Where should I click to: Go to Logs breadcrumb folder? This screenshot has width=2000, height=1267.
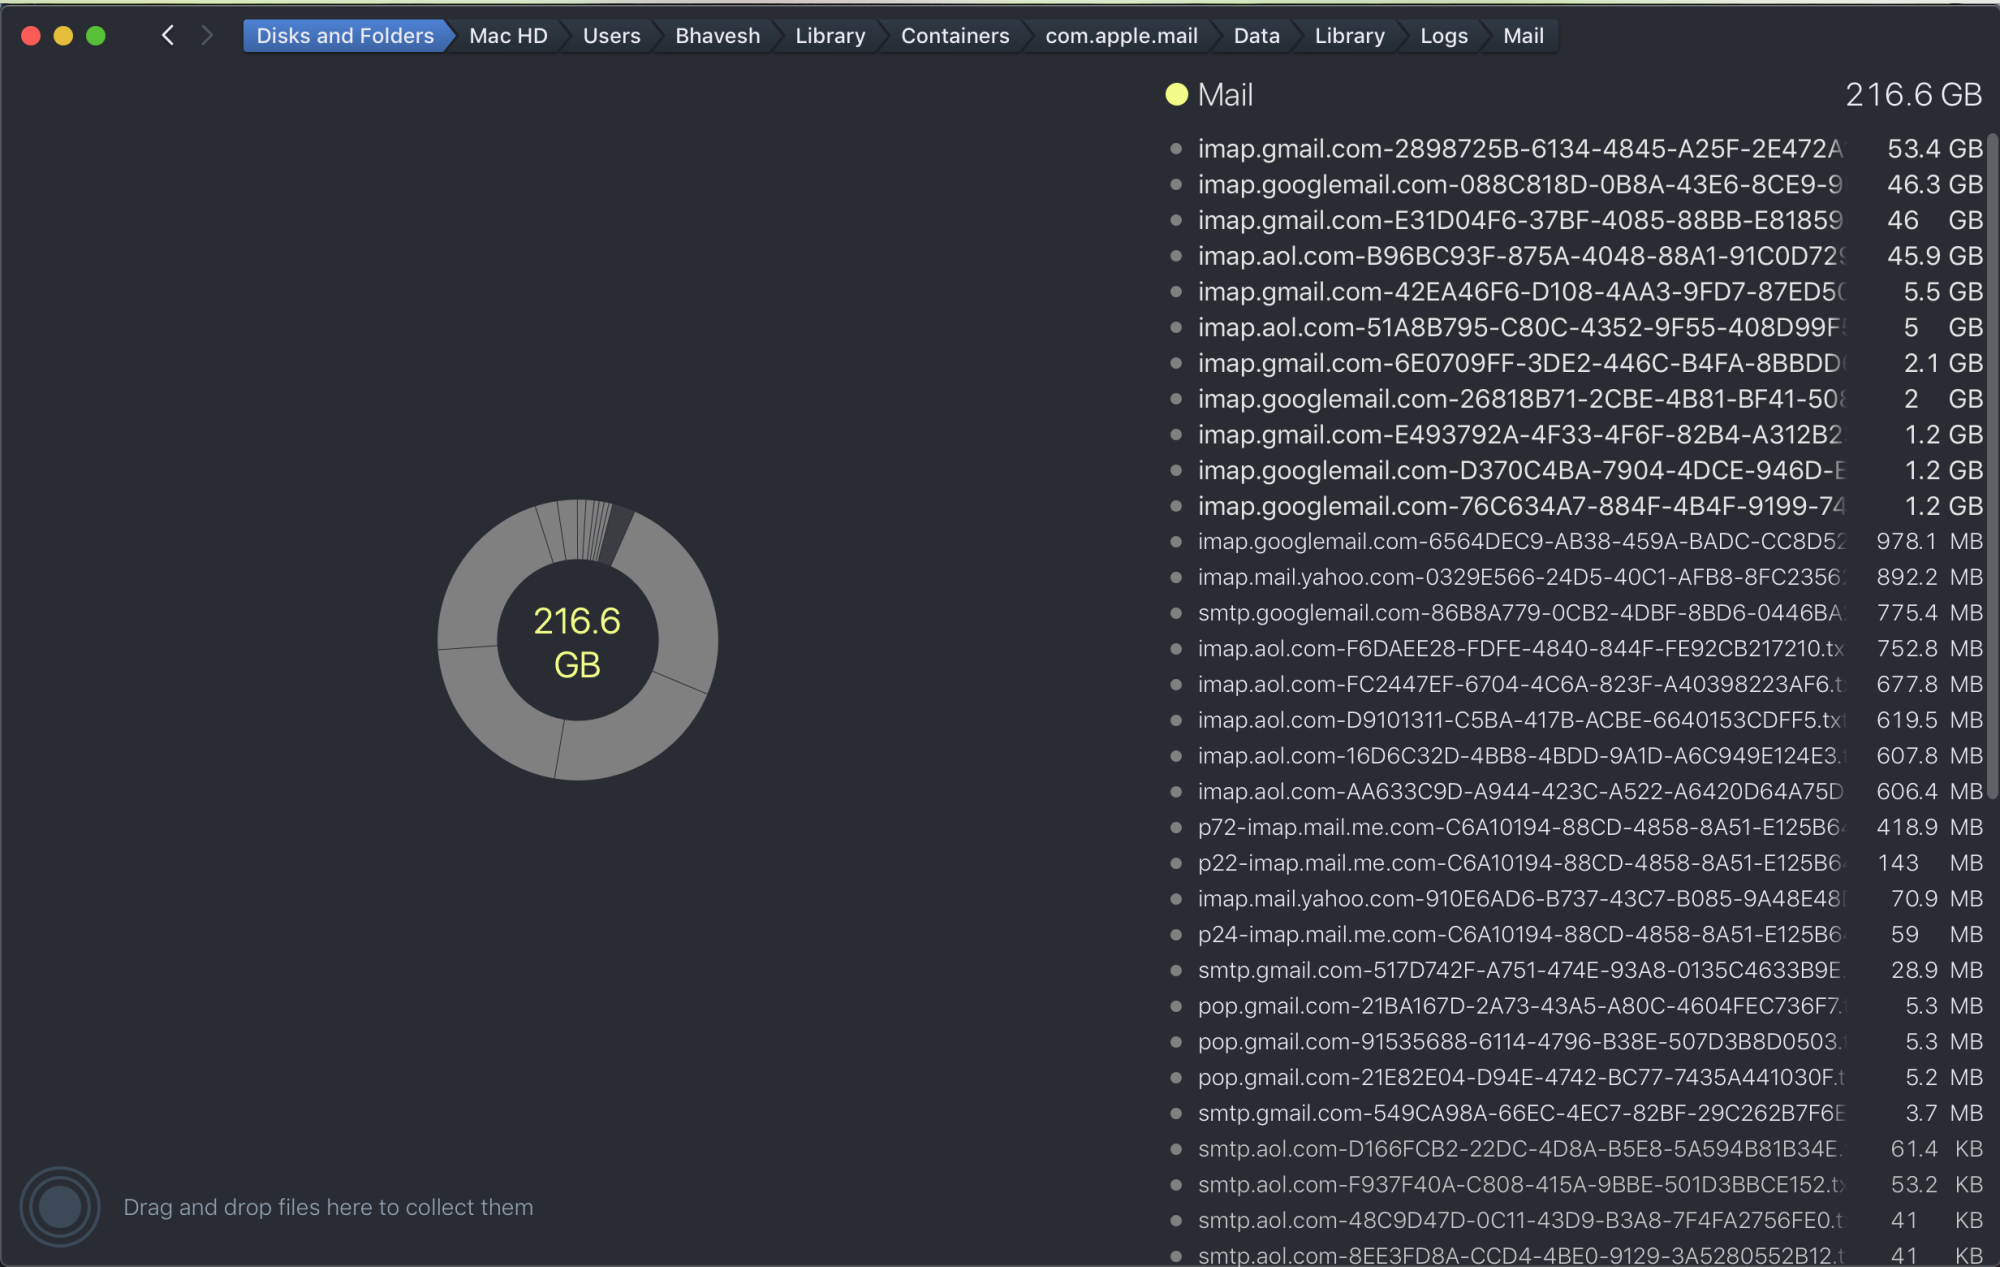[1443, 36]
